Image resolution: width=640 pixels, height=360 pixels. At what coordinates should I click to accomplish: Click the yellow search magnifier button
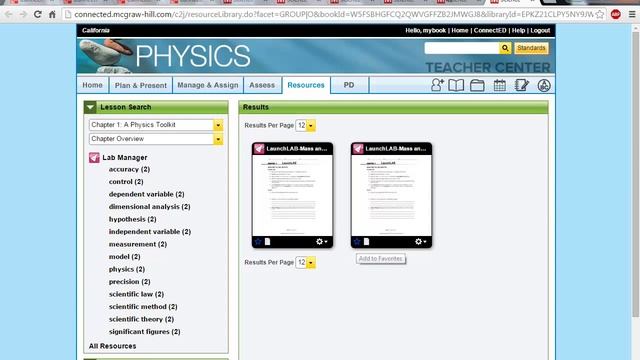(505, 48)
